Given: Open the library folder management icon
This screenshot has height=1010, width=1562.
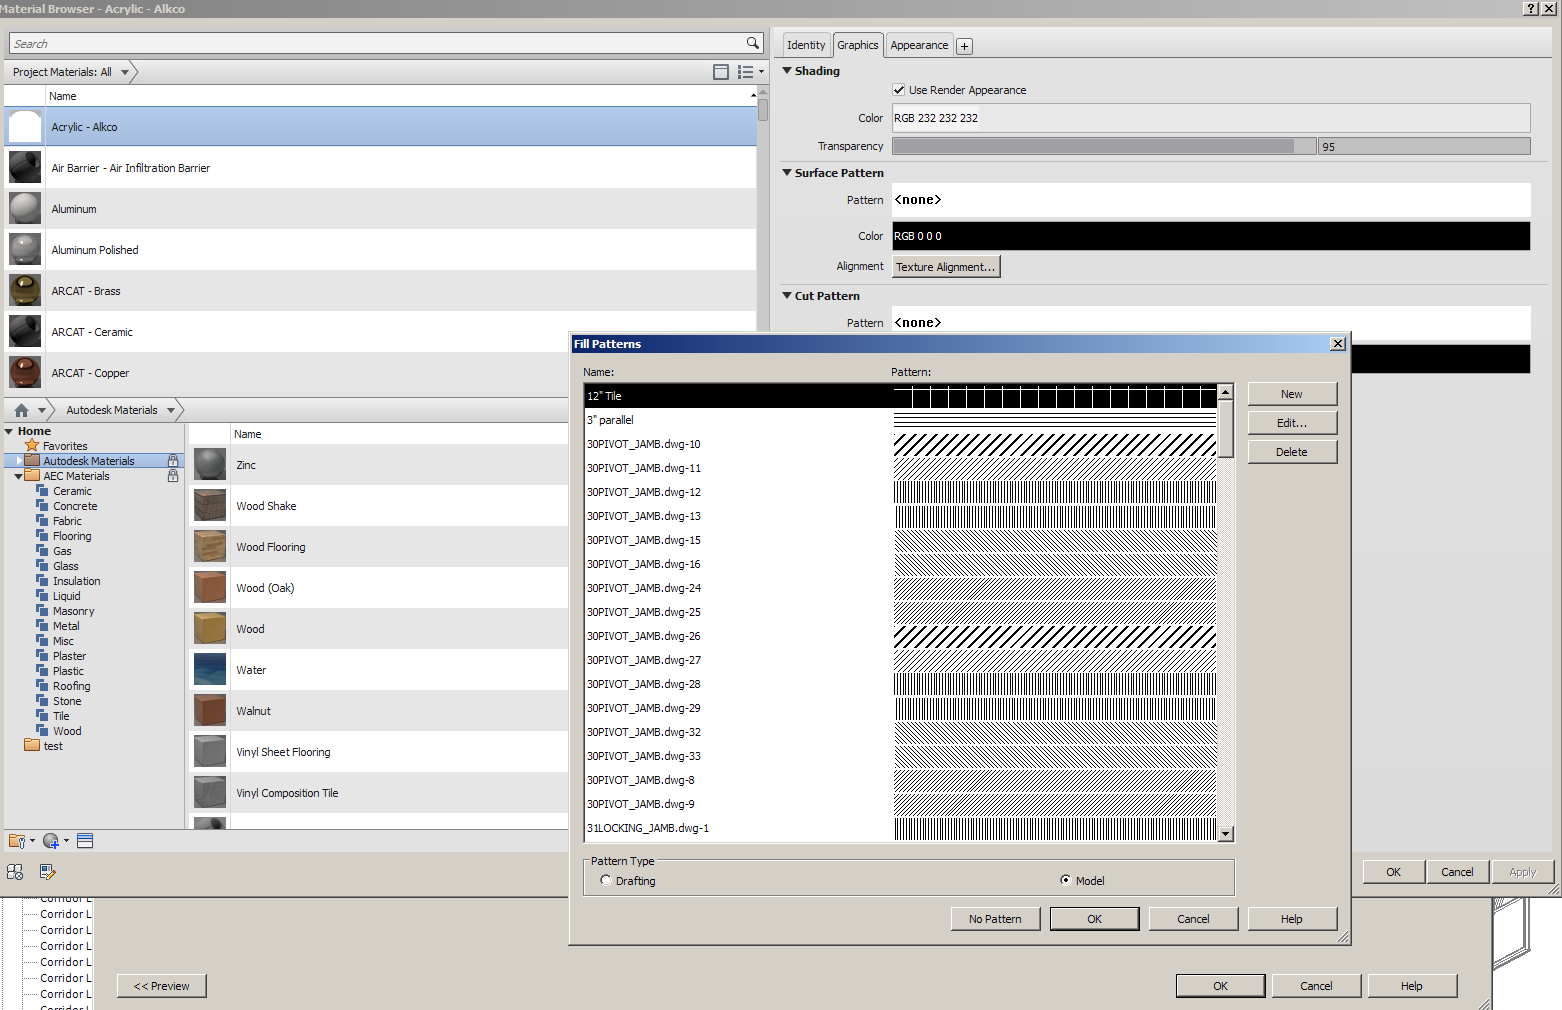Looking at the screenshot, I should (20, 841).
